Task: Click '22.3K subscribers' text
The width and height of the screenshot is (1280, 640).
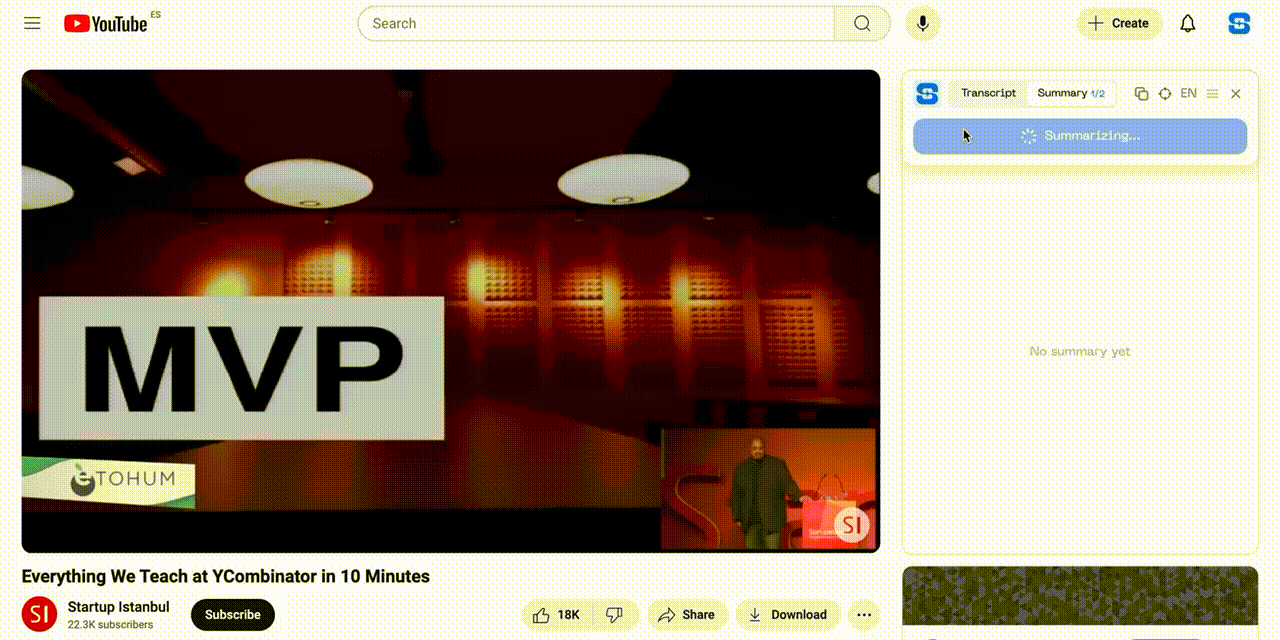Action: pos(110,625)
